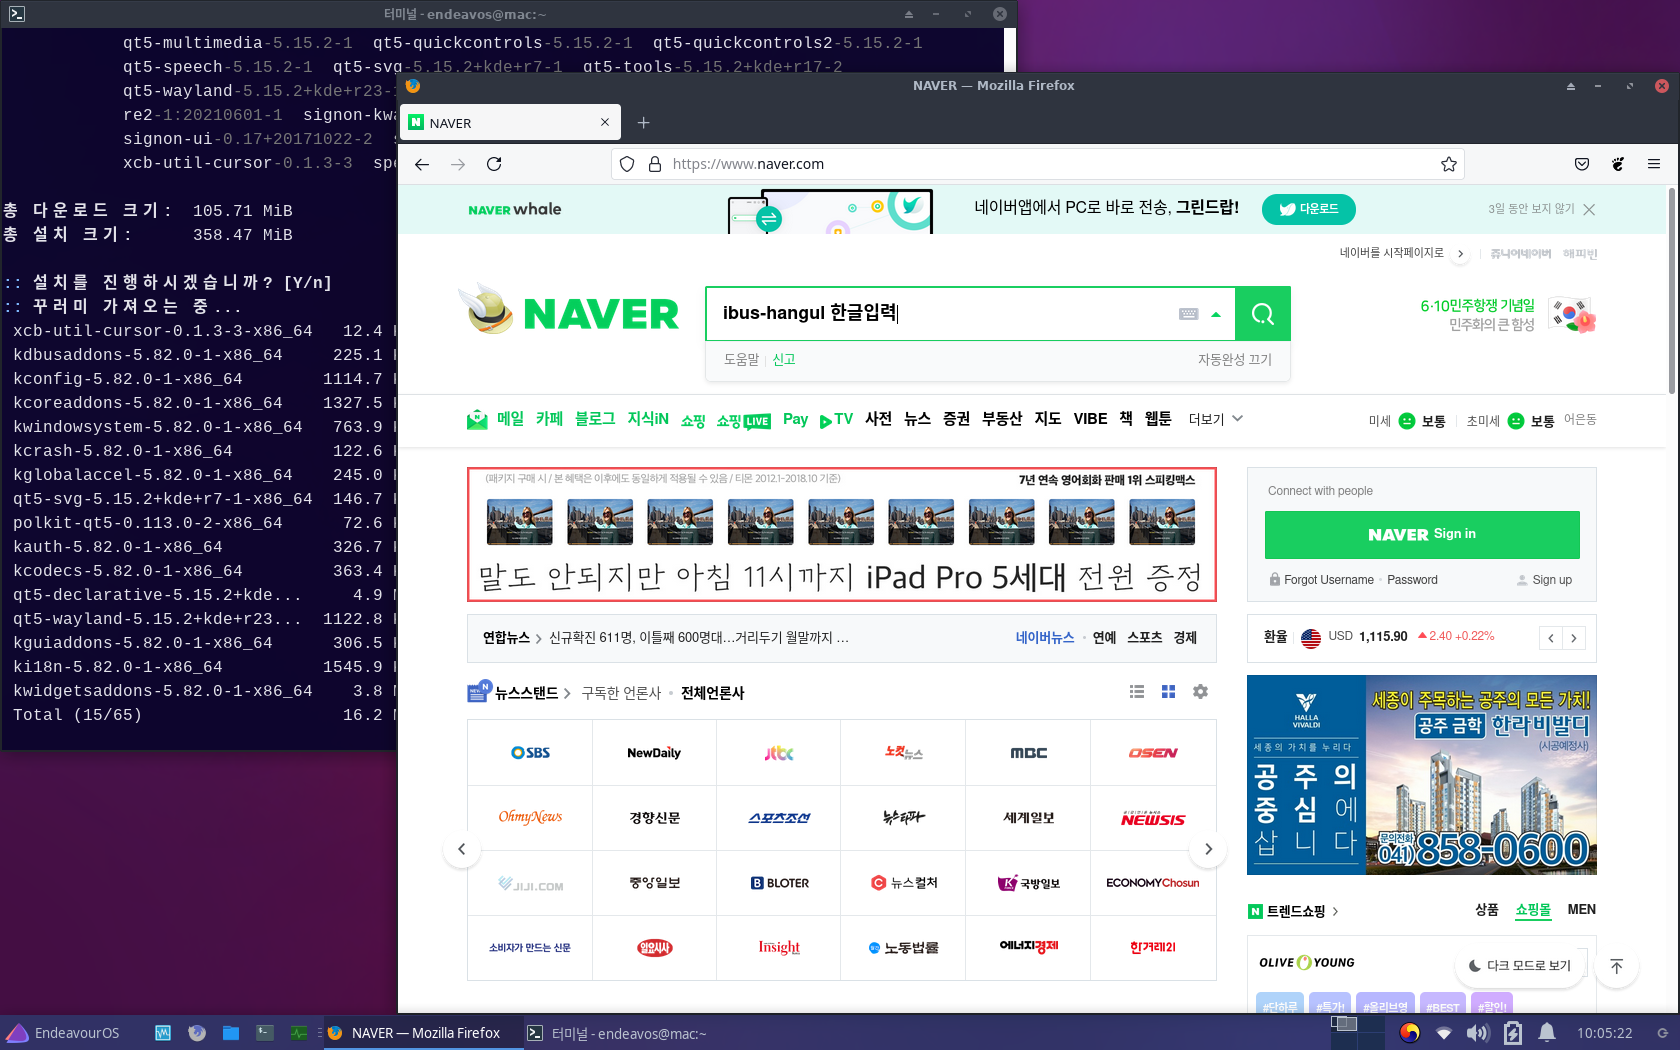The width and height of the screenshot is (1680, 1050).
Task: Click the ibus Hangul input tray icon
Action: [x=1410, y=1033]
